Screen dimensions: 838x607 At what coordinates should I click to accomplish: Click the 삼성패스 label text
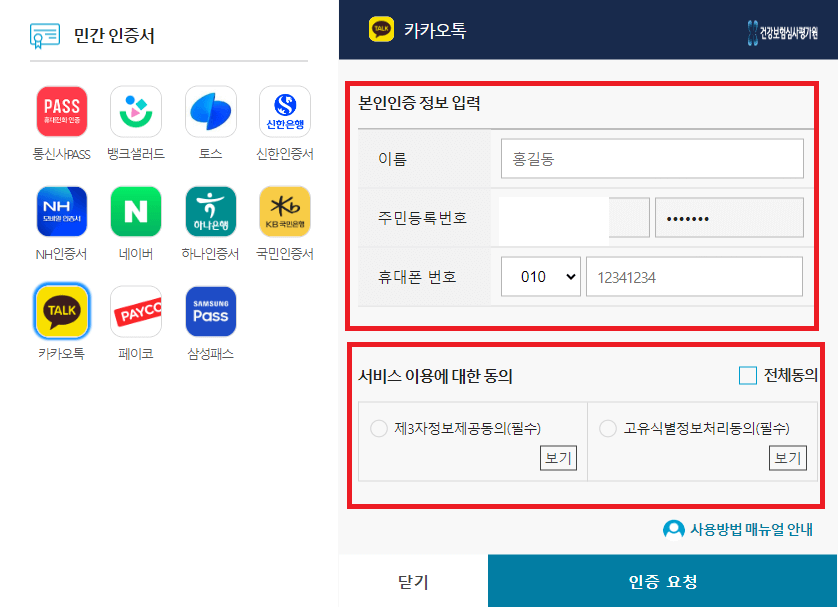(x=211, y=354)
